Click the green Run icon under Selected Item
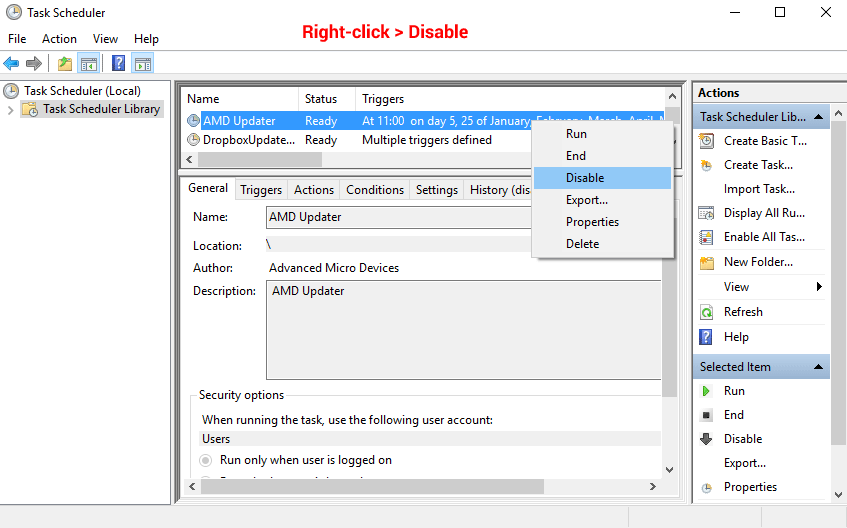The image size is (847, 528). (705, 391)
